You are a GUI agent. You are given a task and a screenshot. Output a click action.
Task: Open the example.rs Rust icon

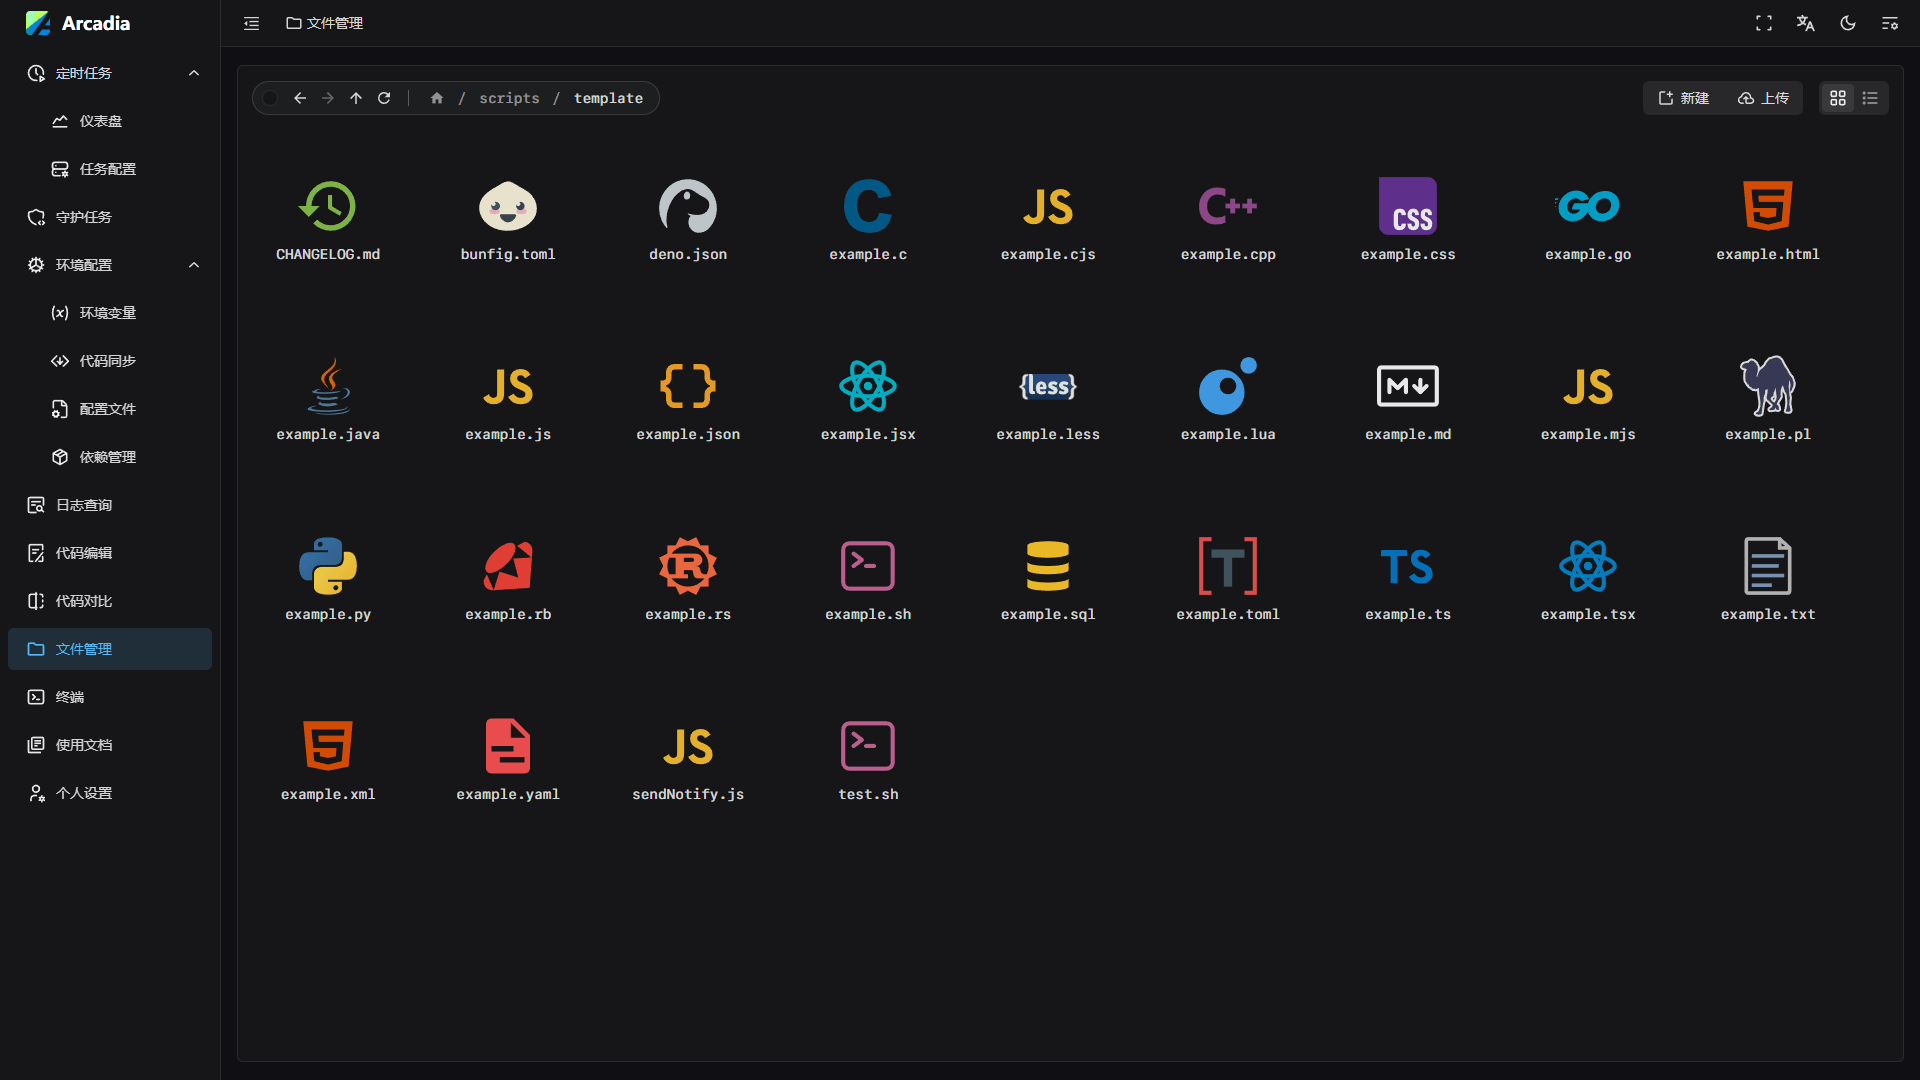tap(688, 566)
